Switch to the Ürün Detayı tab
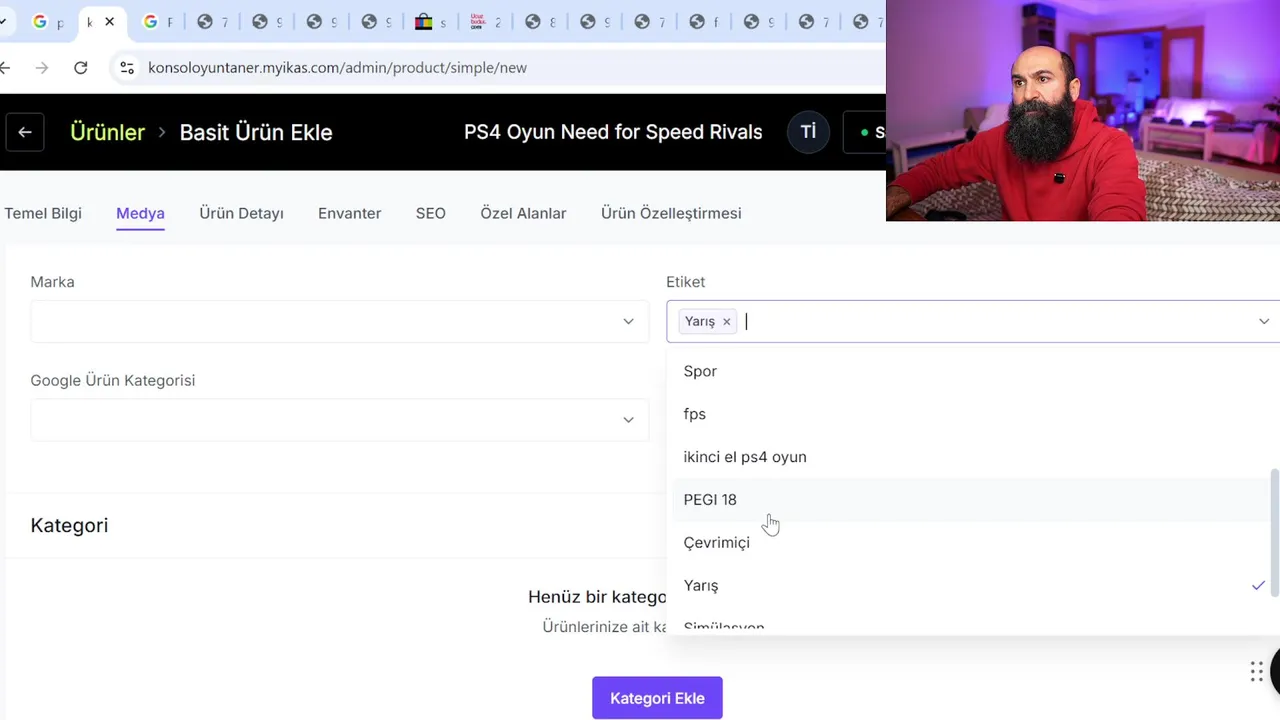This screenshot has height=720, width=1280. tap(241, 213)
